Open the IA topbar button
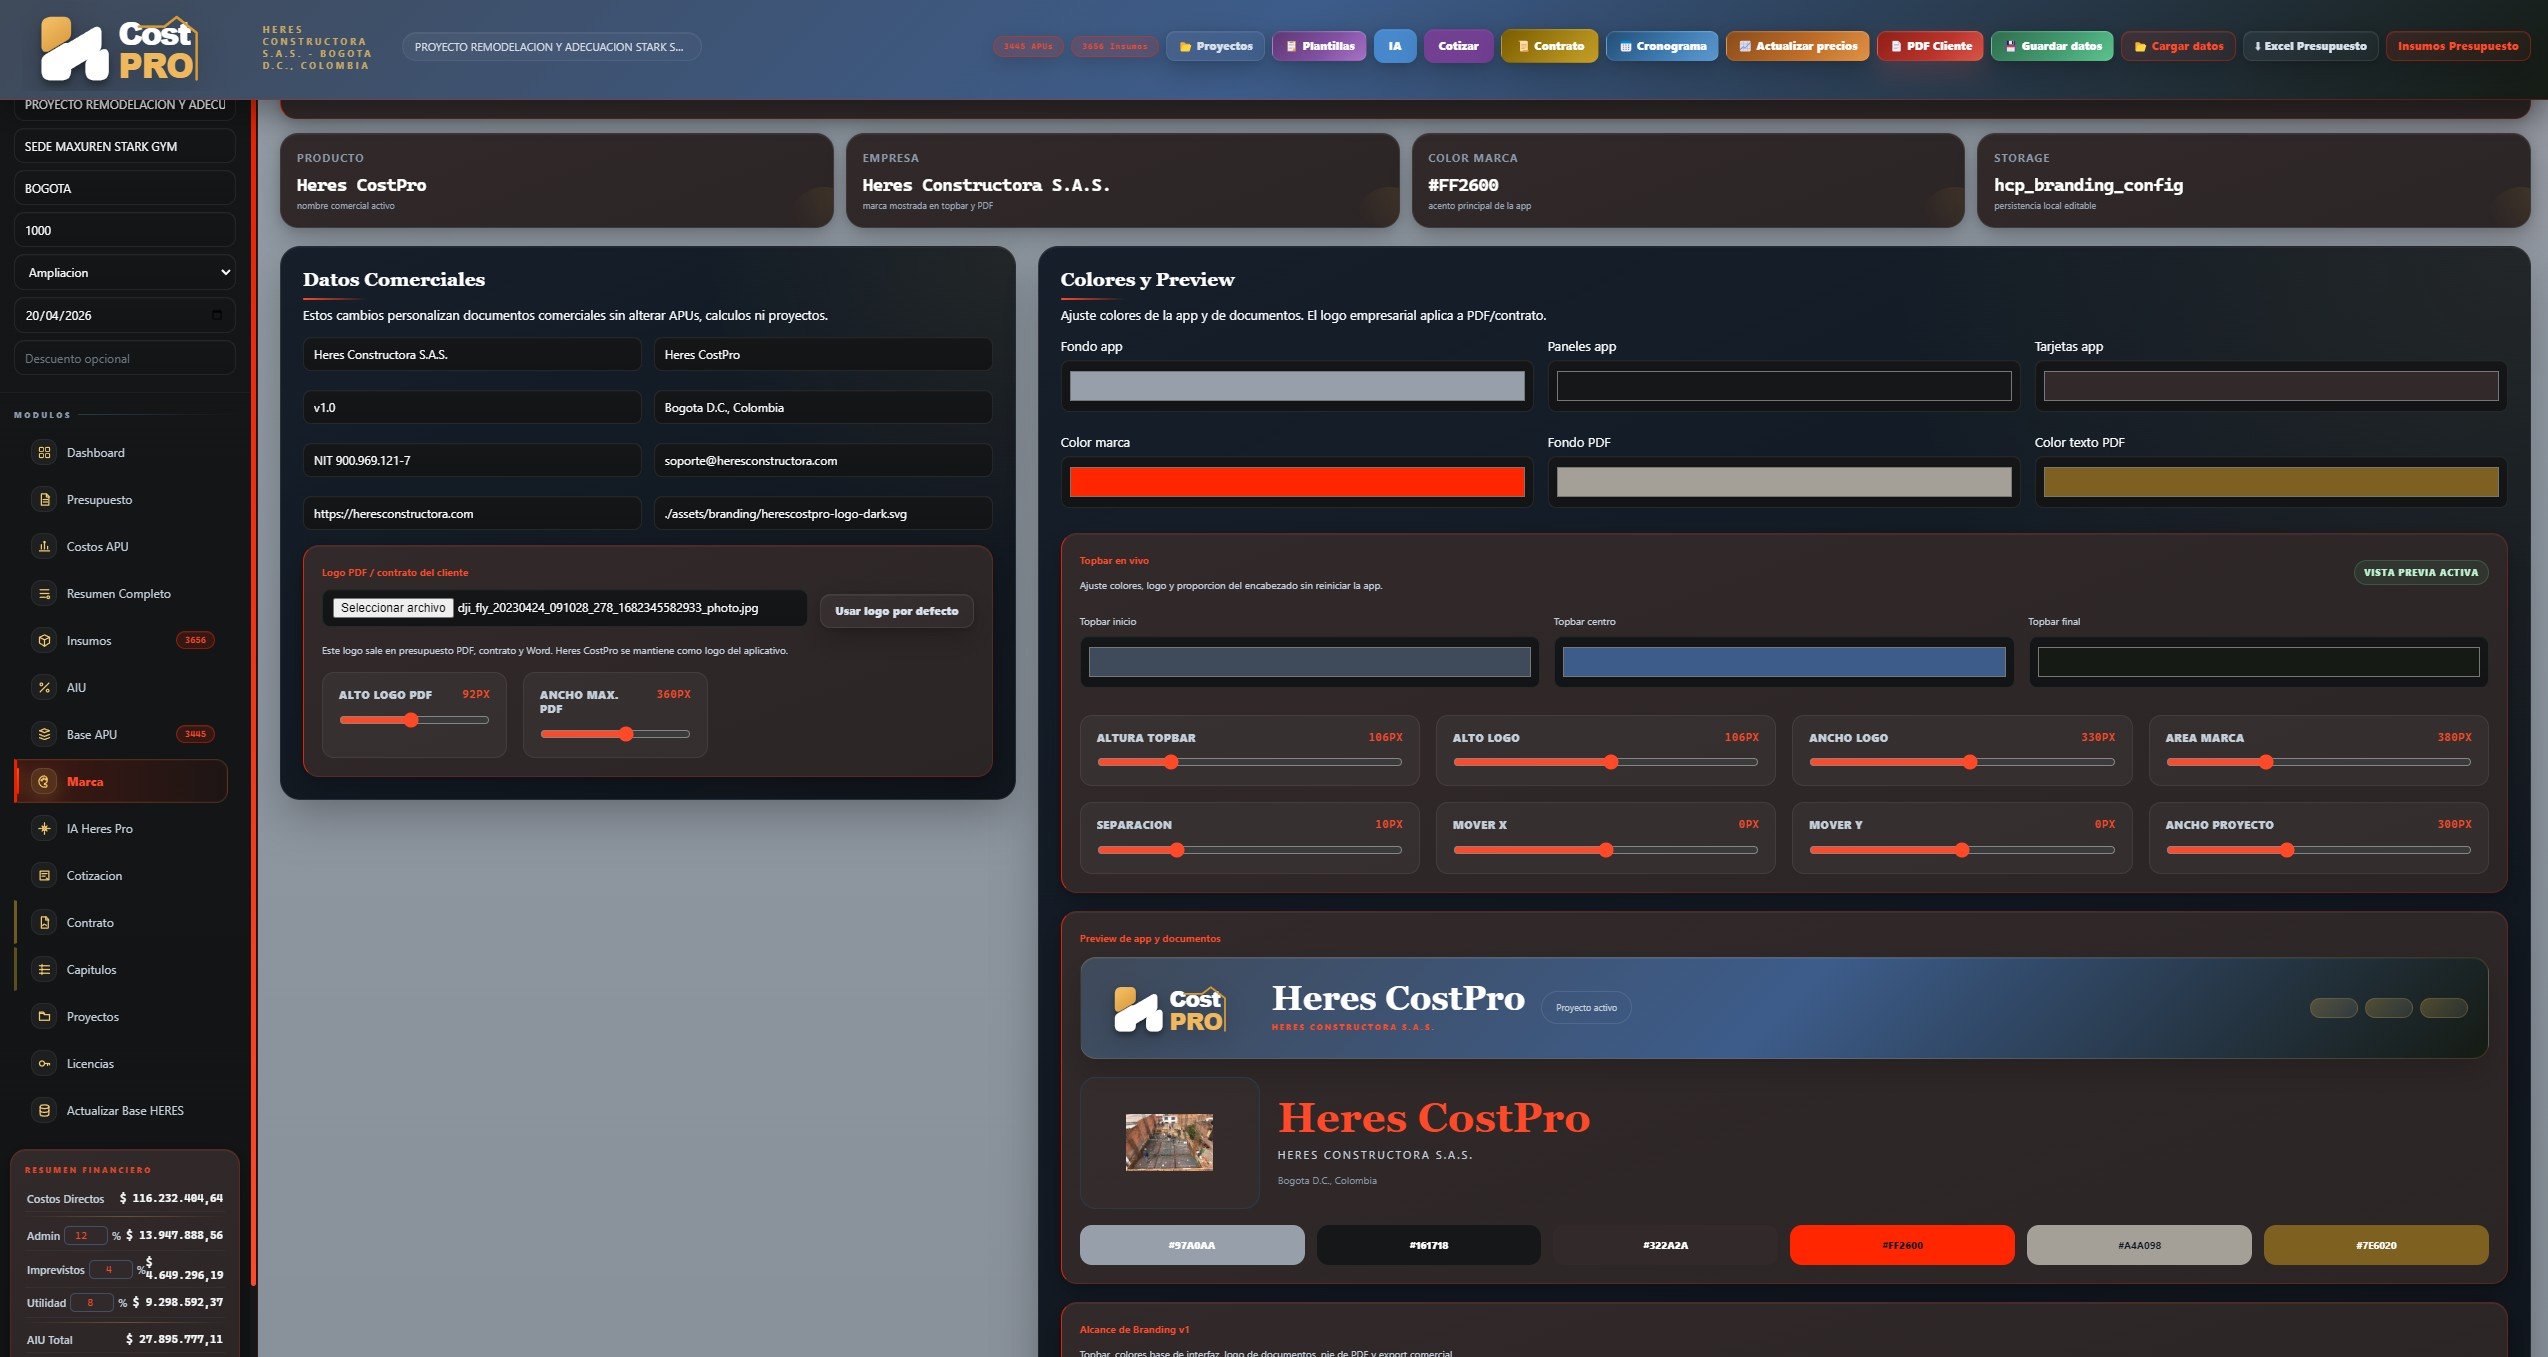This screenshot has height=1357, width=2548. point(1395,46)
